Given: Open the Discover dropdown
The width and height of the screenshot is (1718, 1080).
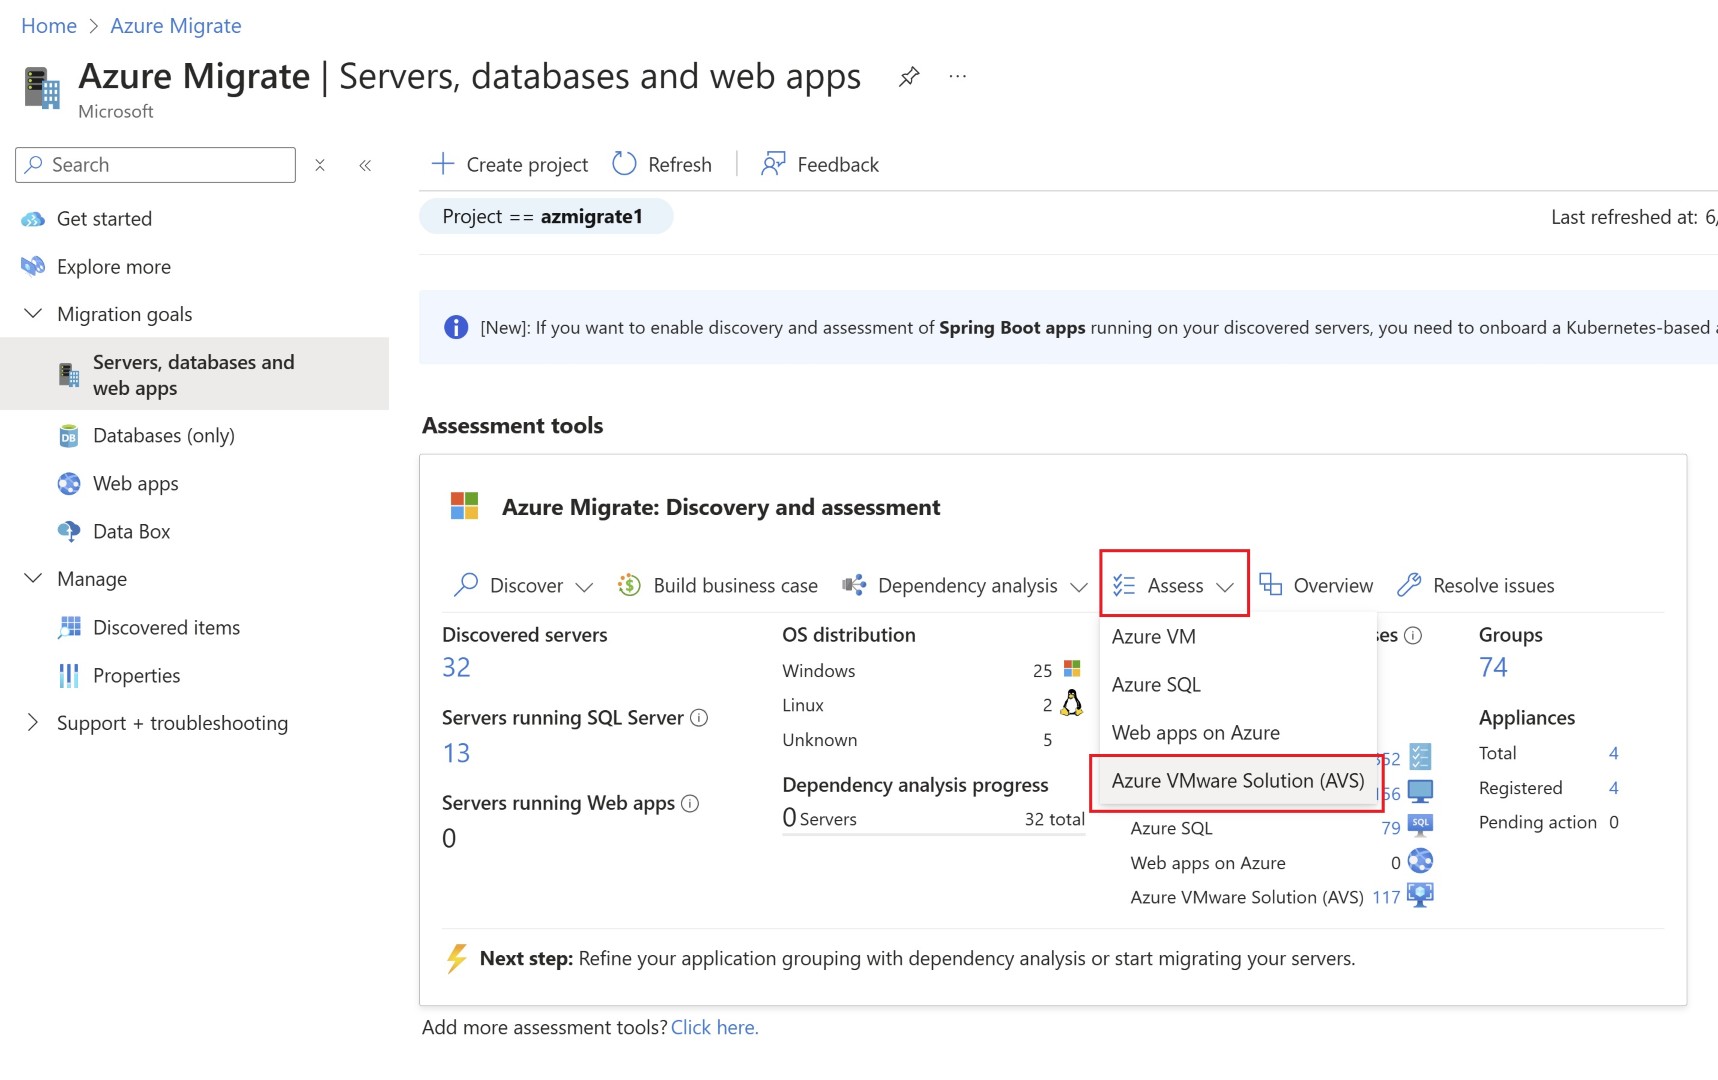Looking at the screenshot, I should point(524,586).
